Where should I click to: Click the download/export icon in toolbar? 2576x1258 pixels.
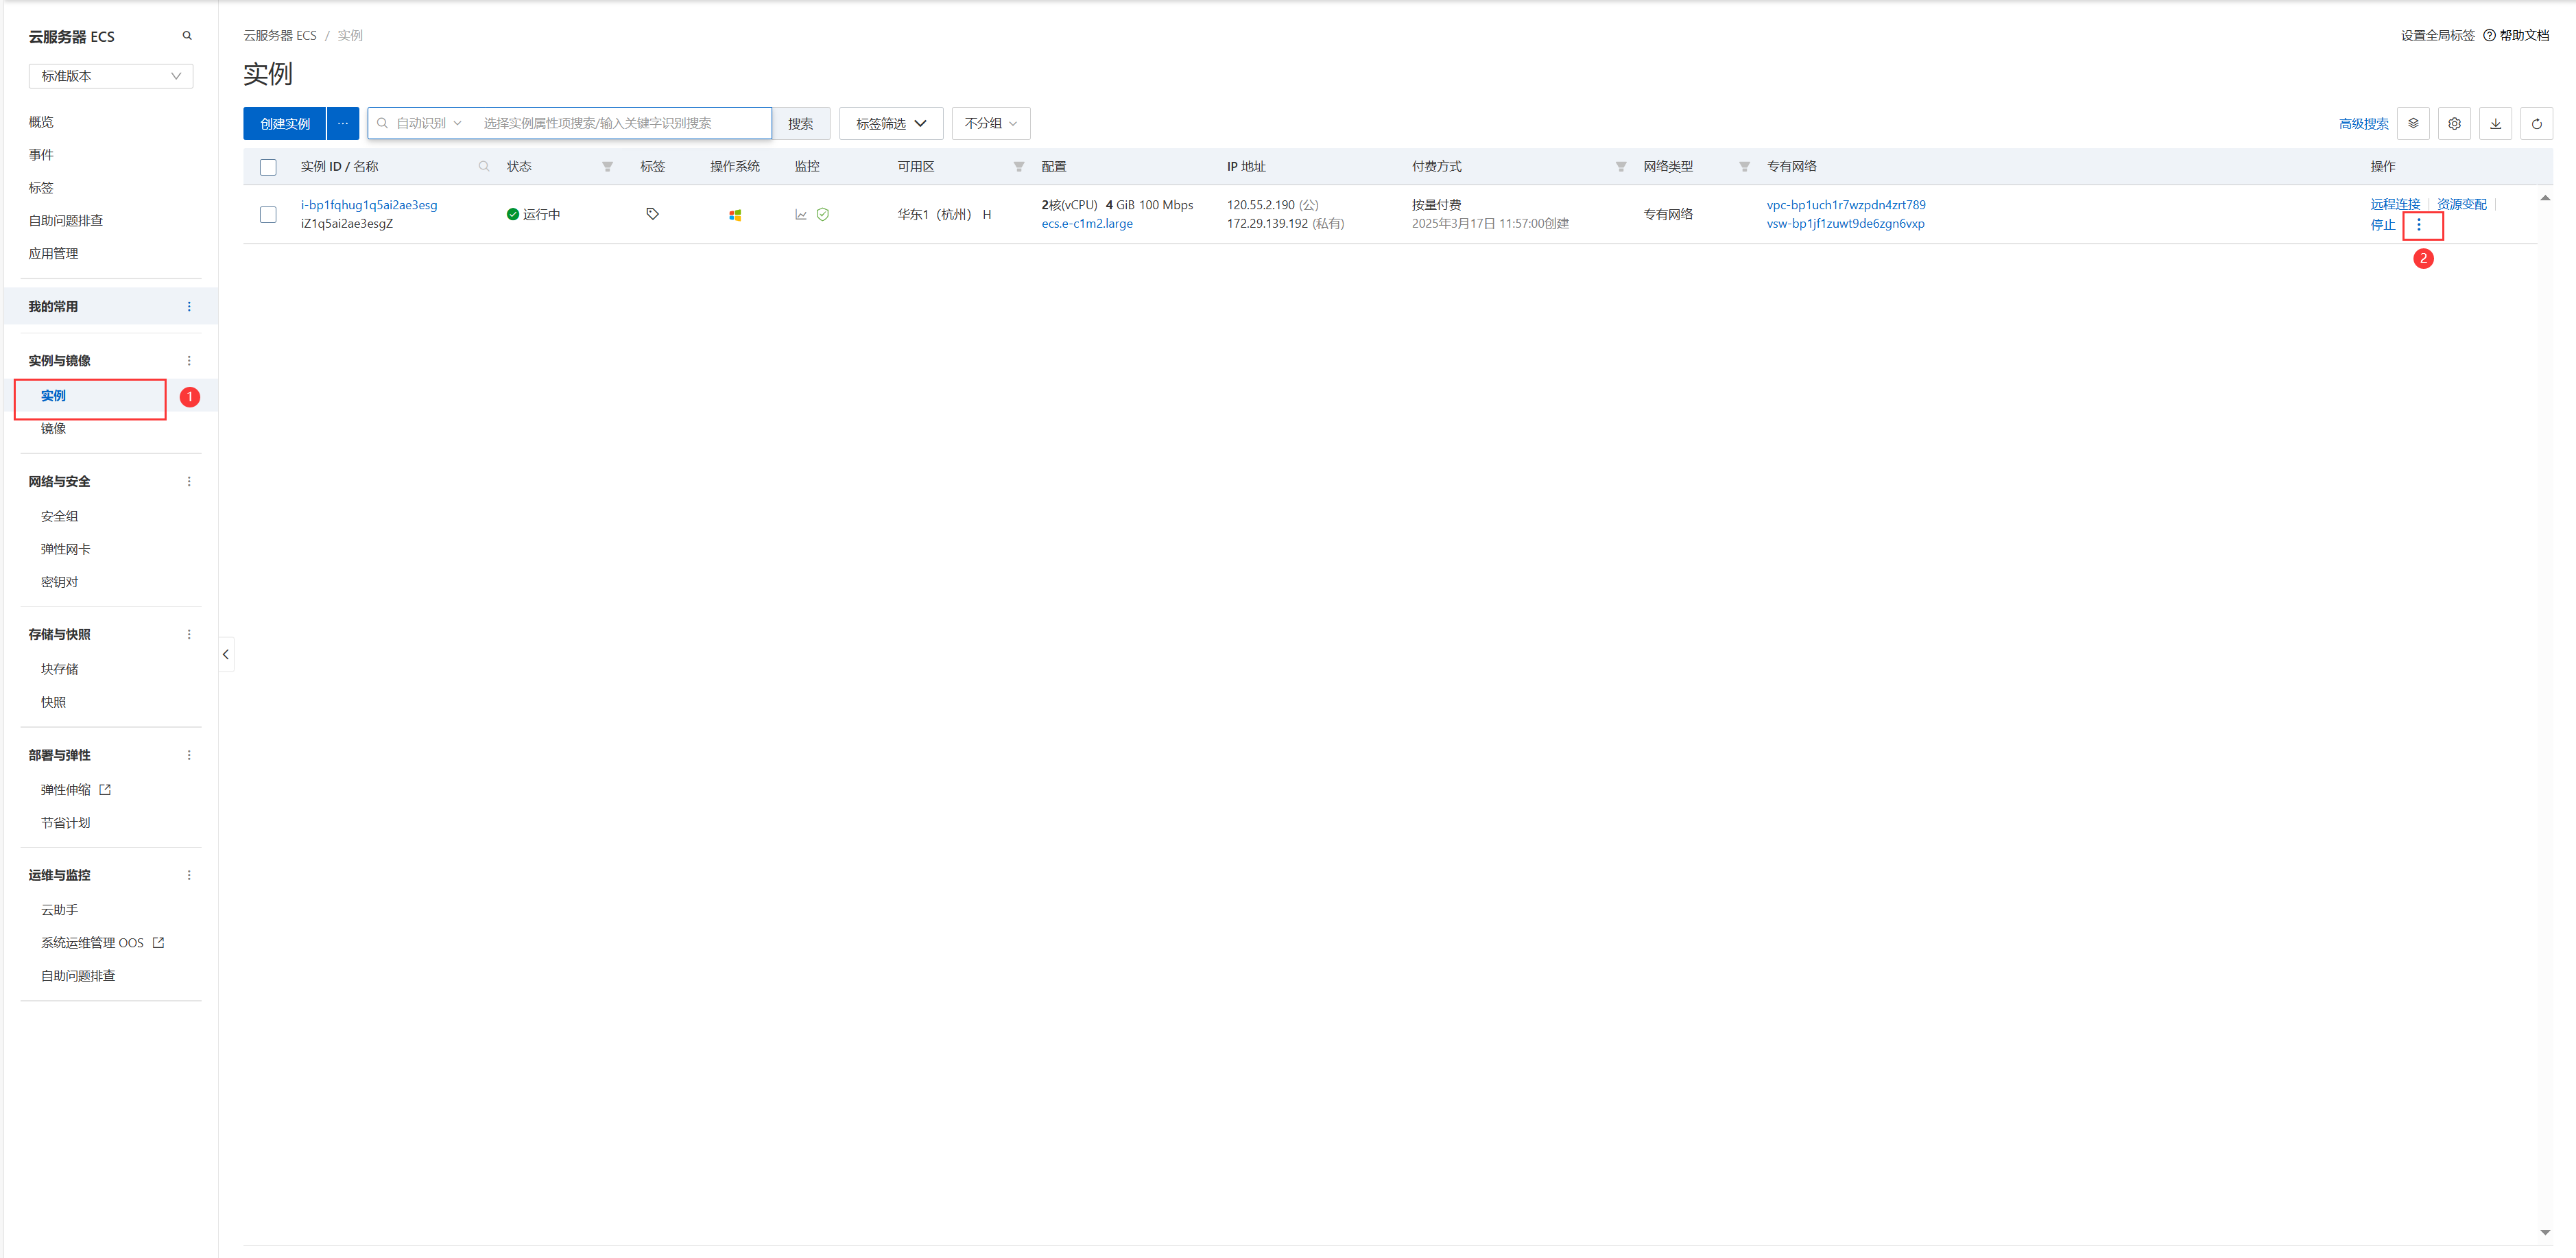[2495, 124]
